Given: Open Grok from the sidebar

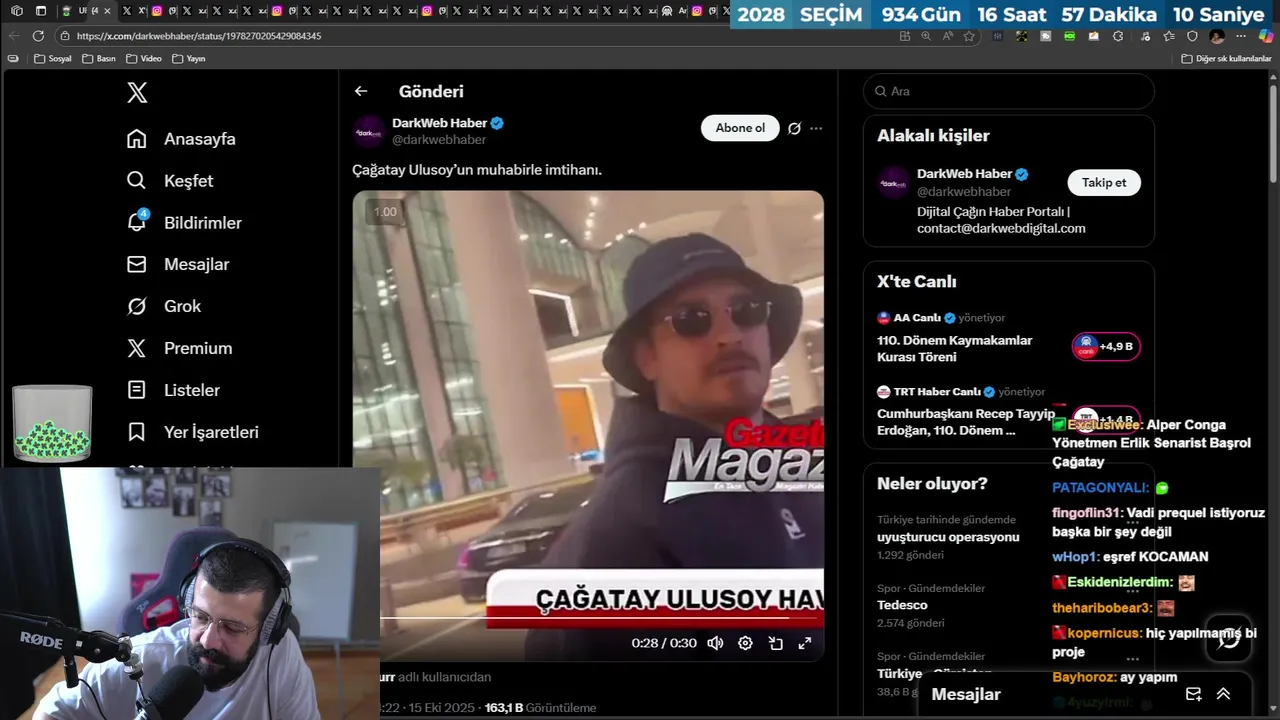Looking at the screenshot, I should point(164,307).
